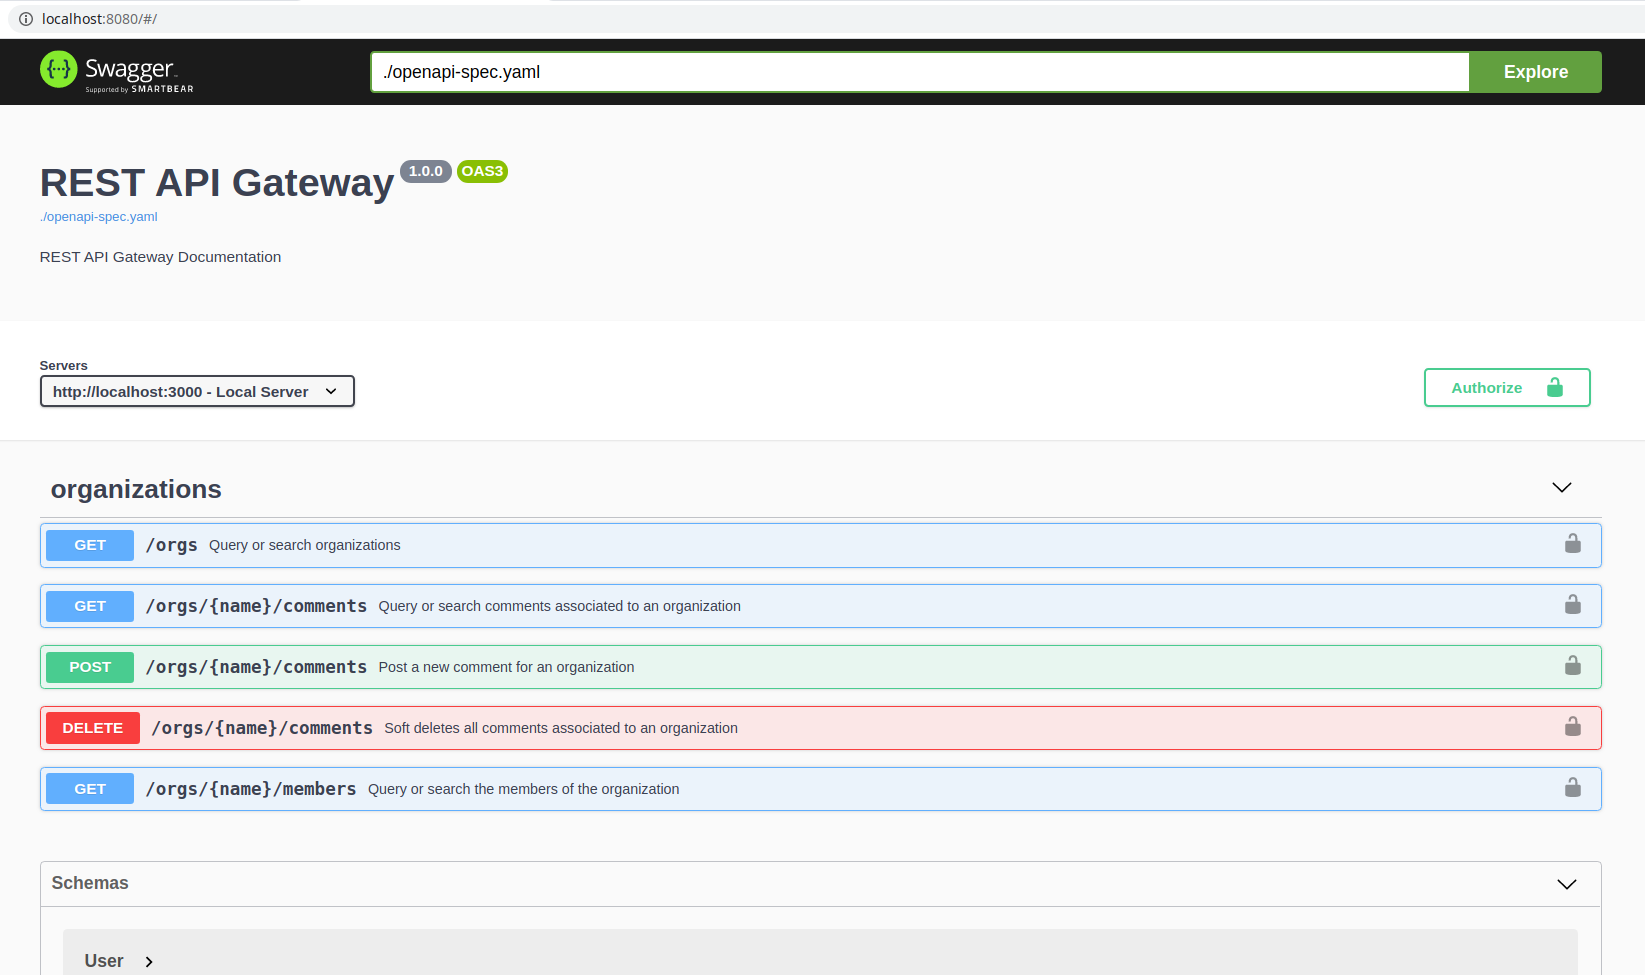Click the REST API Gateway title
1645x975 pixels.
pyautogui.click(x=217, y=183)
